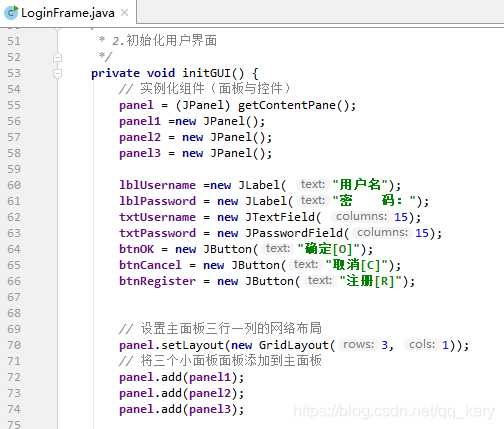
Task: Click comment '将三个小面板面板添加到主面板' on line 71
Action: coord(231,361)
